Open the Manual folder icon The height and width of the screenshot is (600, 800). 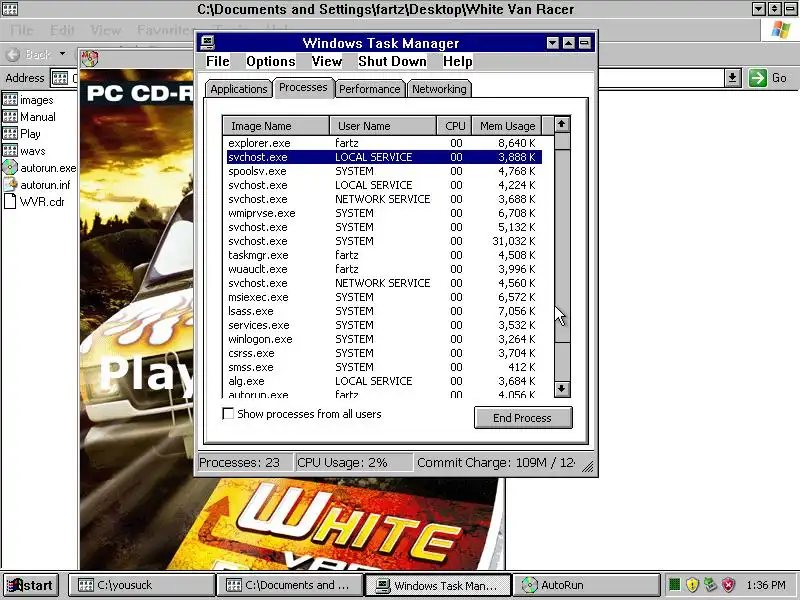click(x=10, y=116)
